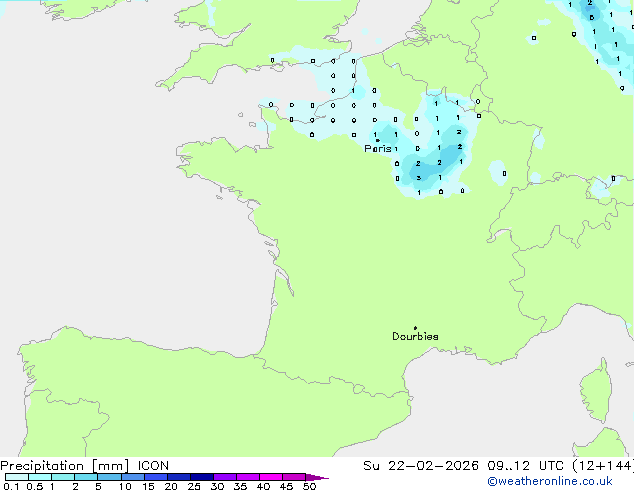634x490 pixels.
Task: Pick the 30–35 mm purple legend swatch
Action: point(225,477)
